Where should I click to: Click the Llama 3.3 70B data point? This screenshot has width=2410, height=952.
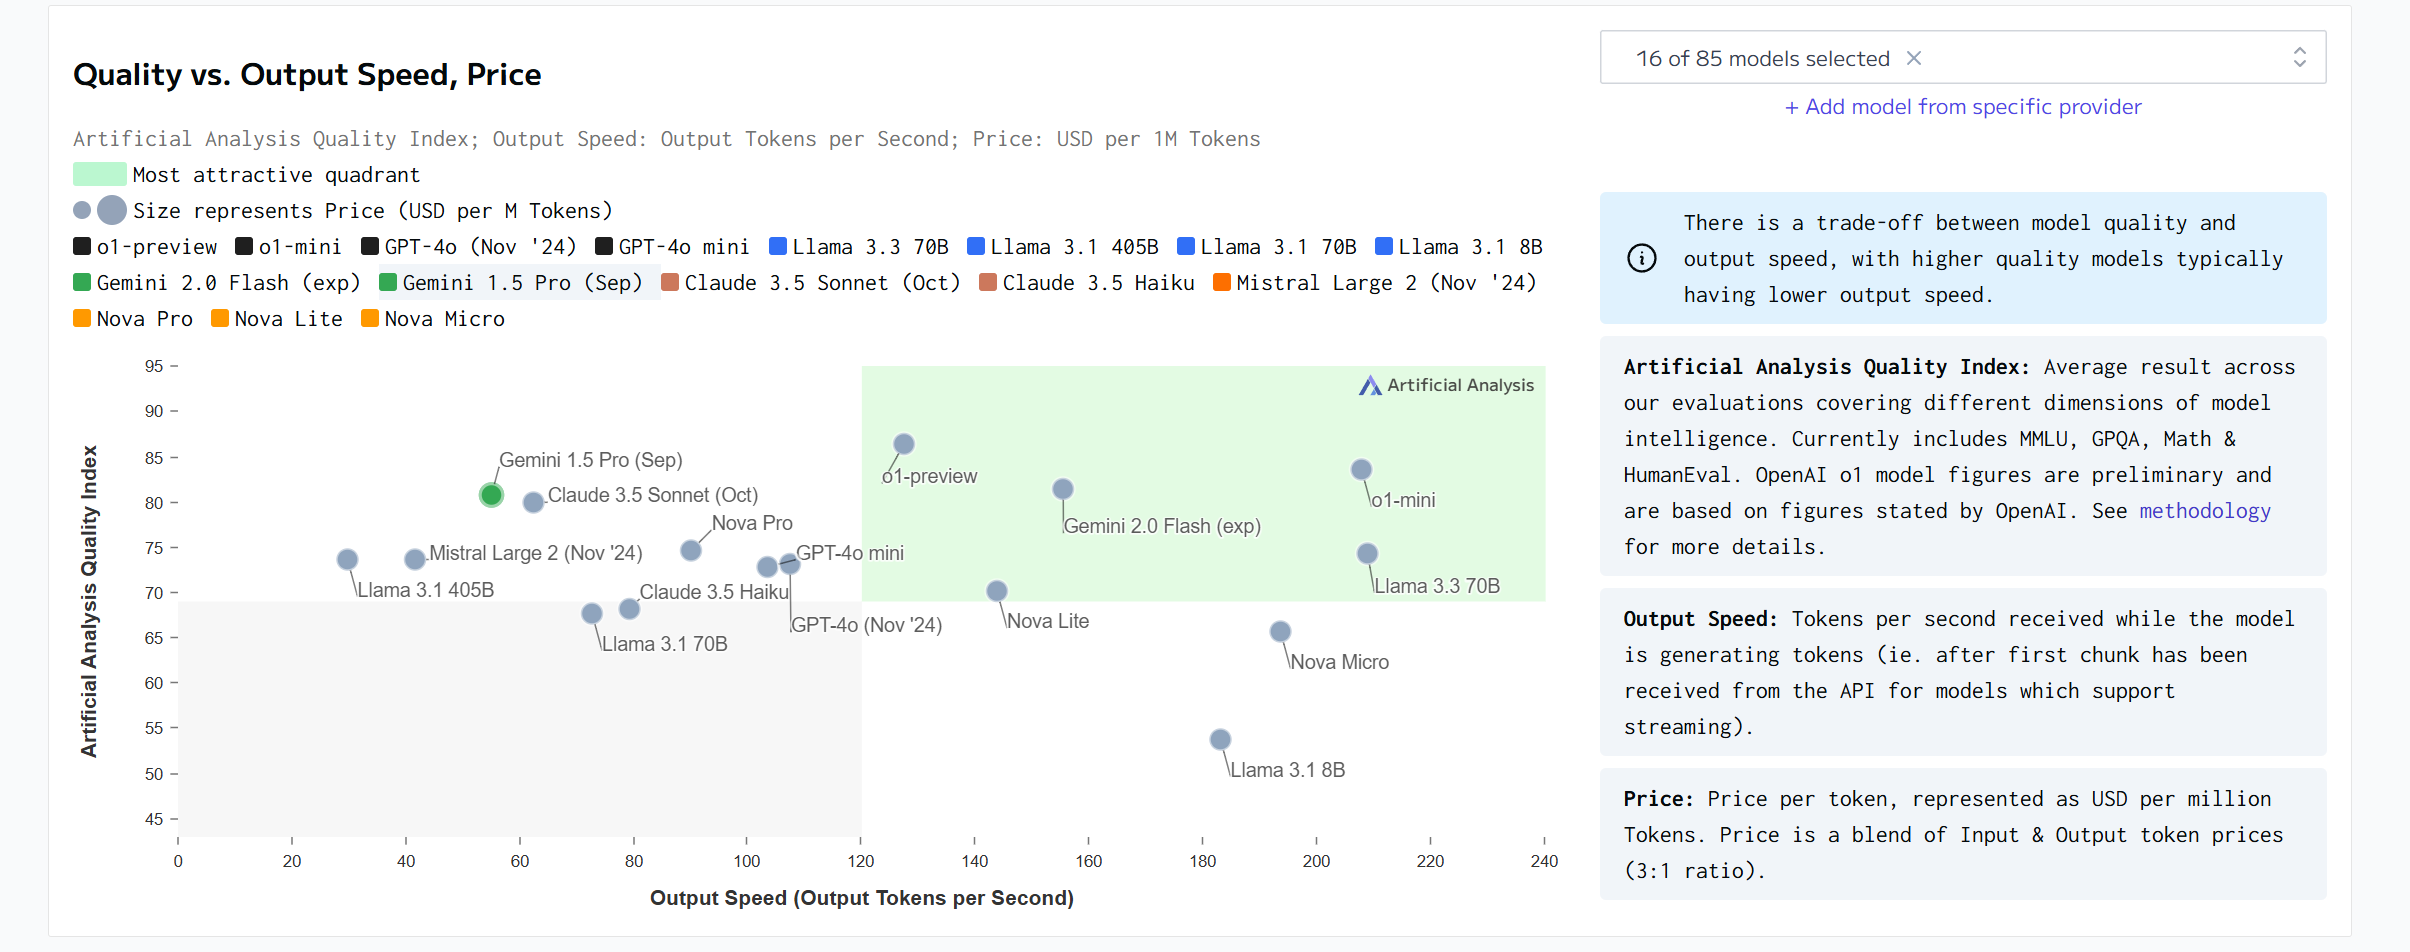pos(1367,553)
